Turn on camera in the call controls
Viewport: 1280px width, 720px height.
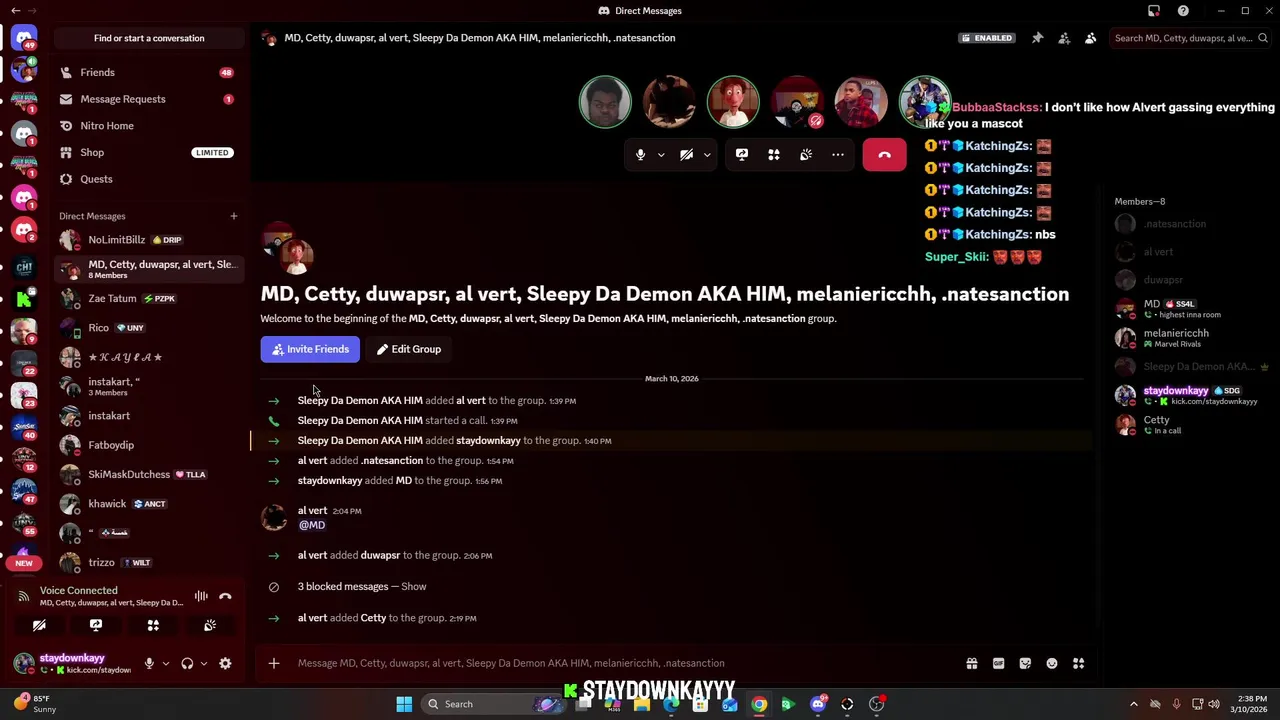tap(687, 155)
